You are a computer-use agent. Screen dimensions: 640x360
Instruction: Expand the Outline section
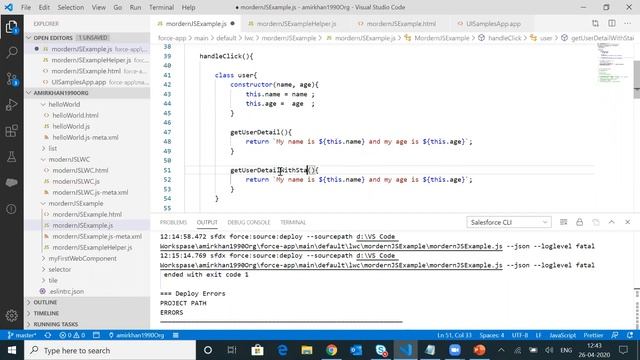tap(87, 302)
